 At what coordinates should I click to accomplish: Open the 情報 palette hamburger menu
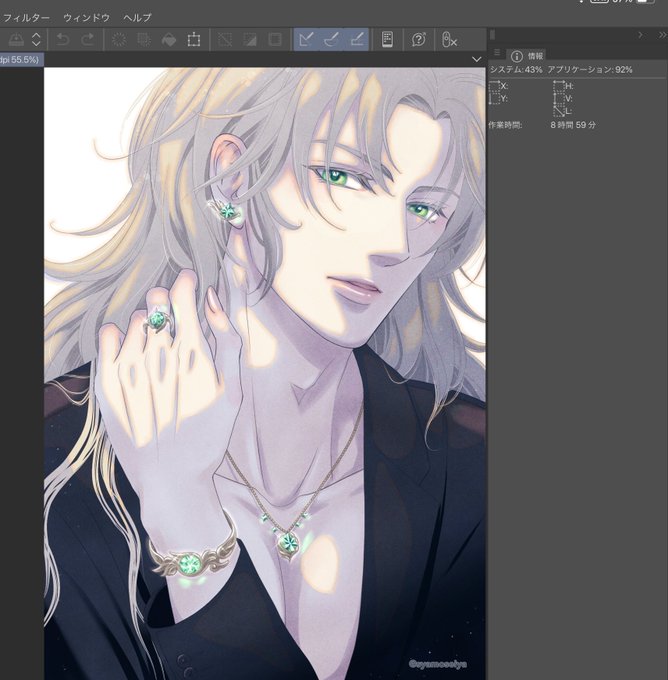497,52
